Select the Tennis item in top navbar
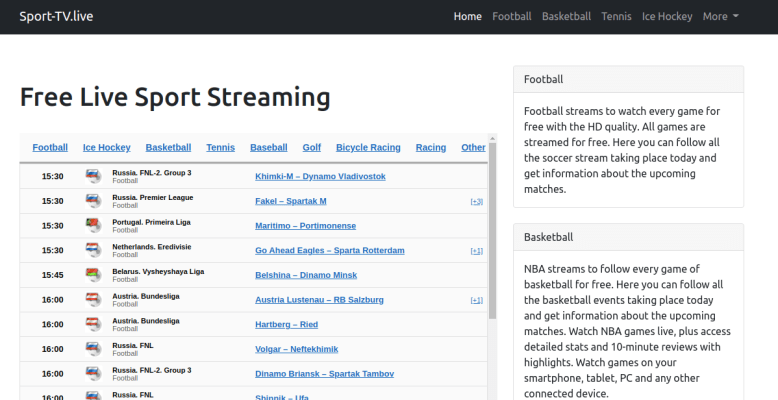The width and height of the screenshot is (778, 400). 616,16
